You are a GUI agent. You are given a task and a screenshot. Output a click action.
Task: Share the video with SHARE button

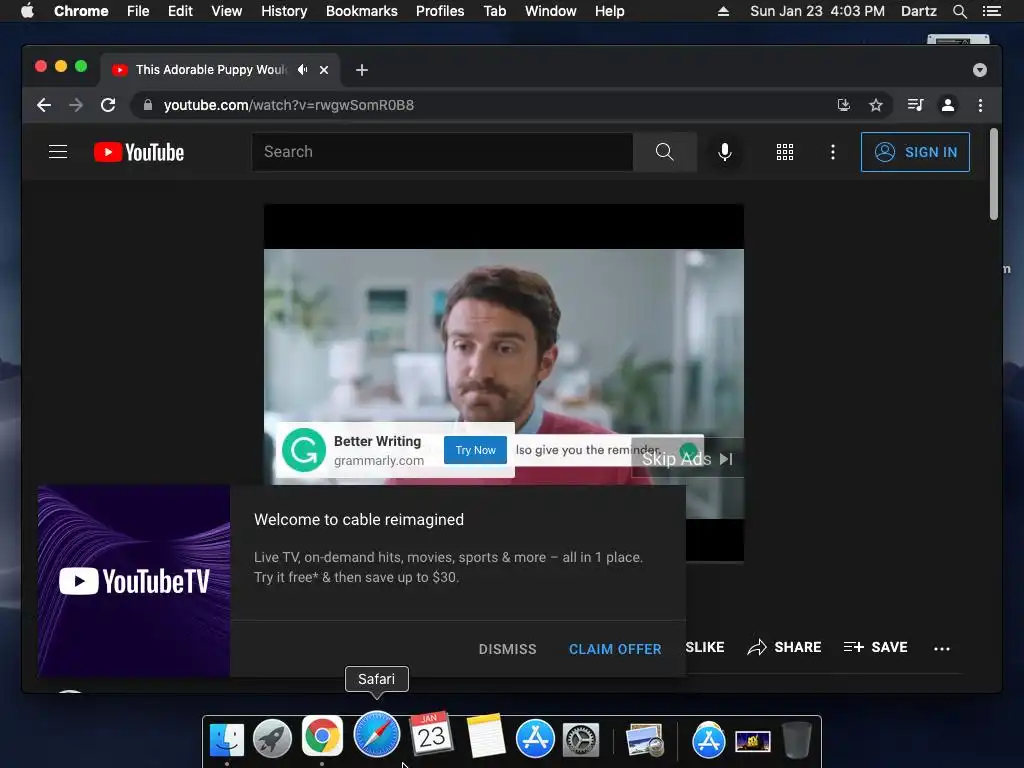click(784, 647)
